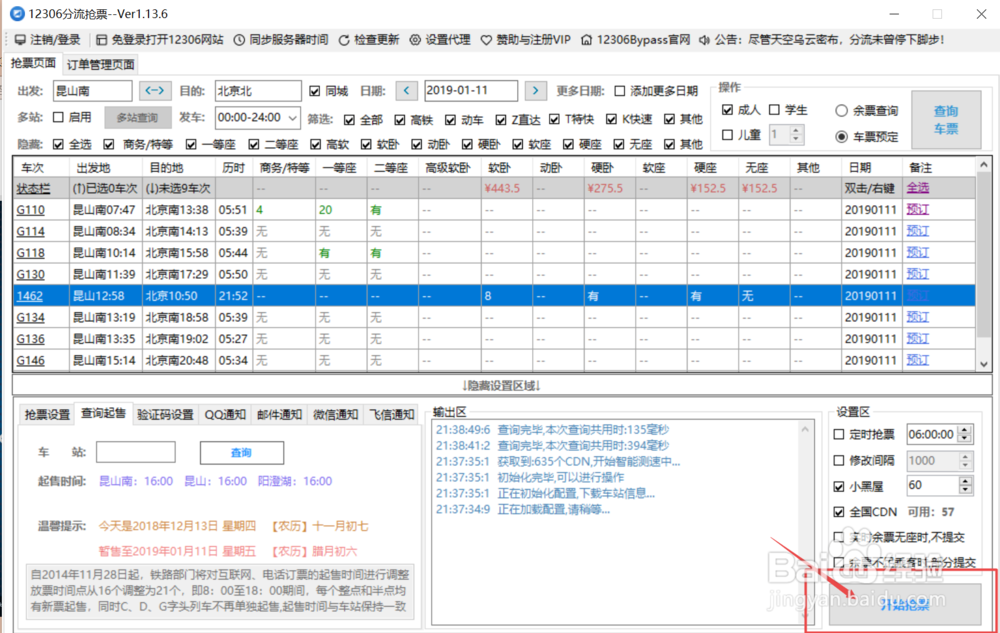This screenshot has width=1000, height=633.
Task: Click the next-date arrow beside the date
Action: [536, 90]
